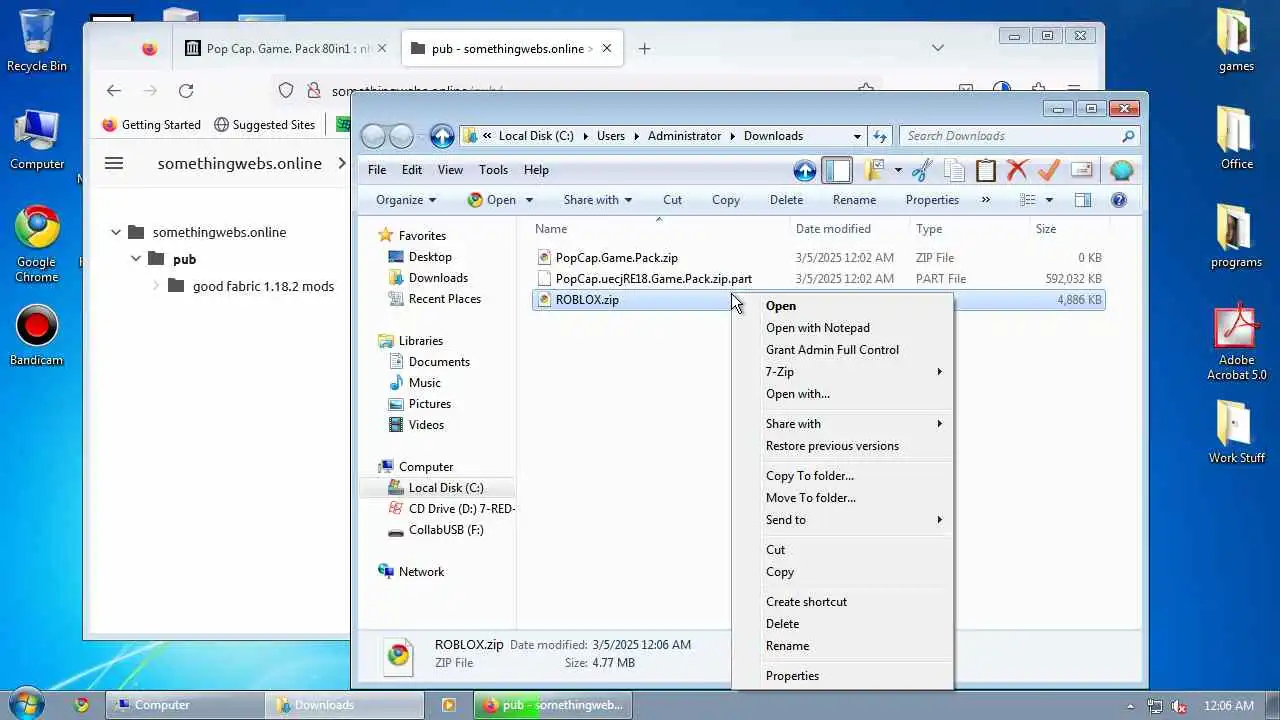Click the clipboard Paste icon

tap(986, 170)
